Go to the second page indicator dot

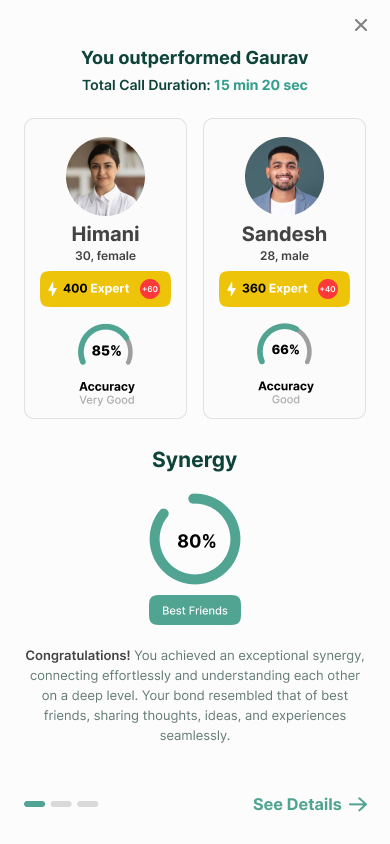pyautogui.click(x=61, y=804)
